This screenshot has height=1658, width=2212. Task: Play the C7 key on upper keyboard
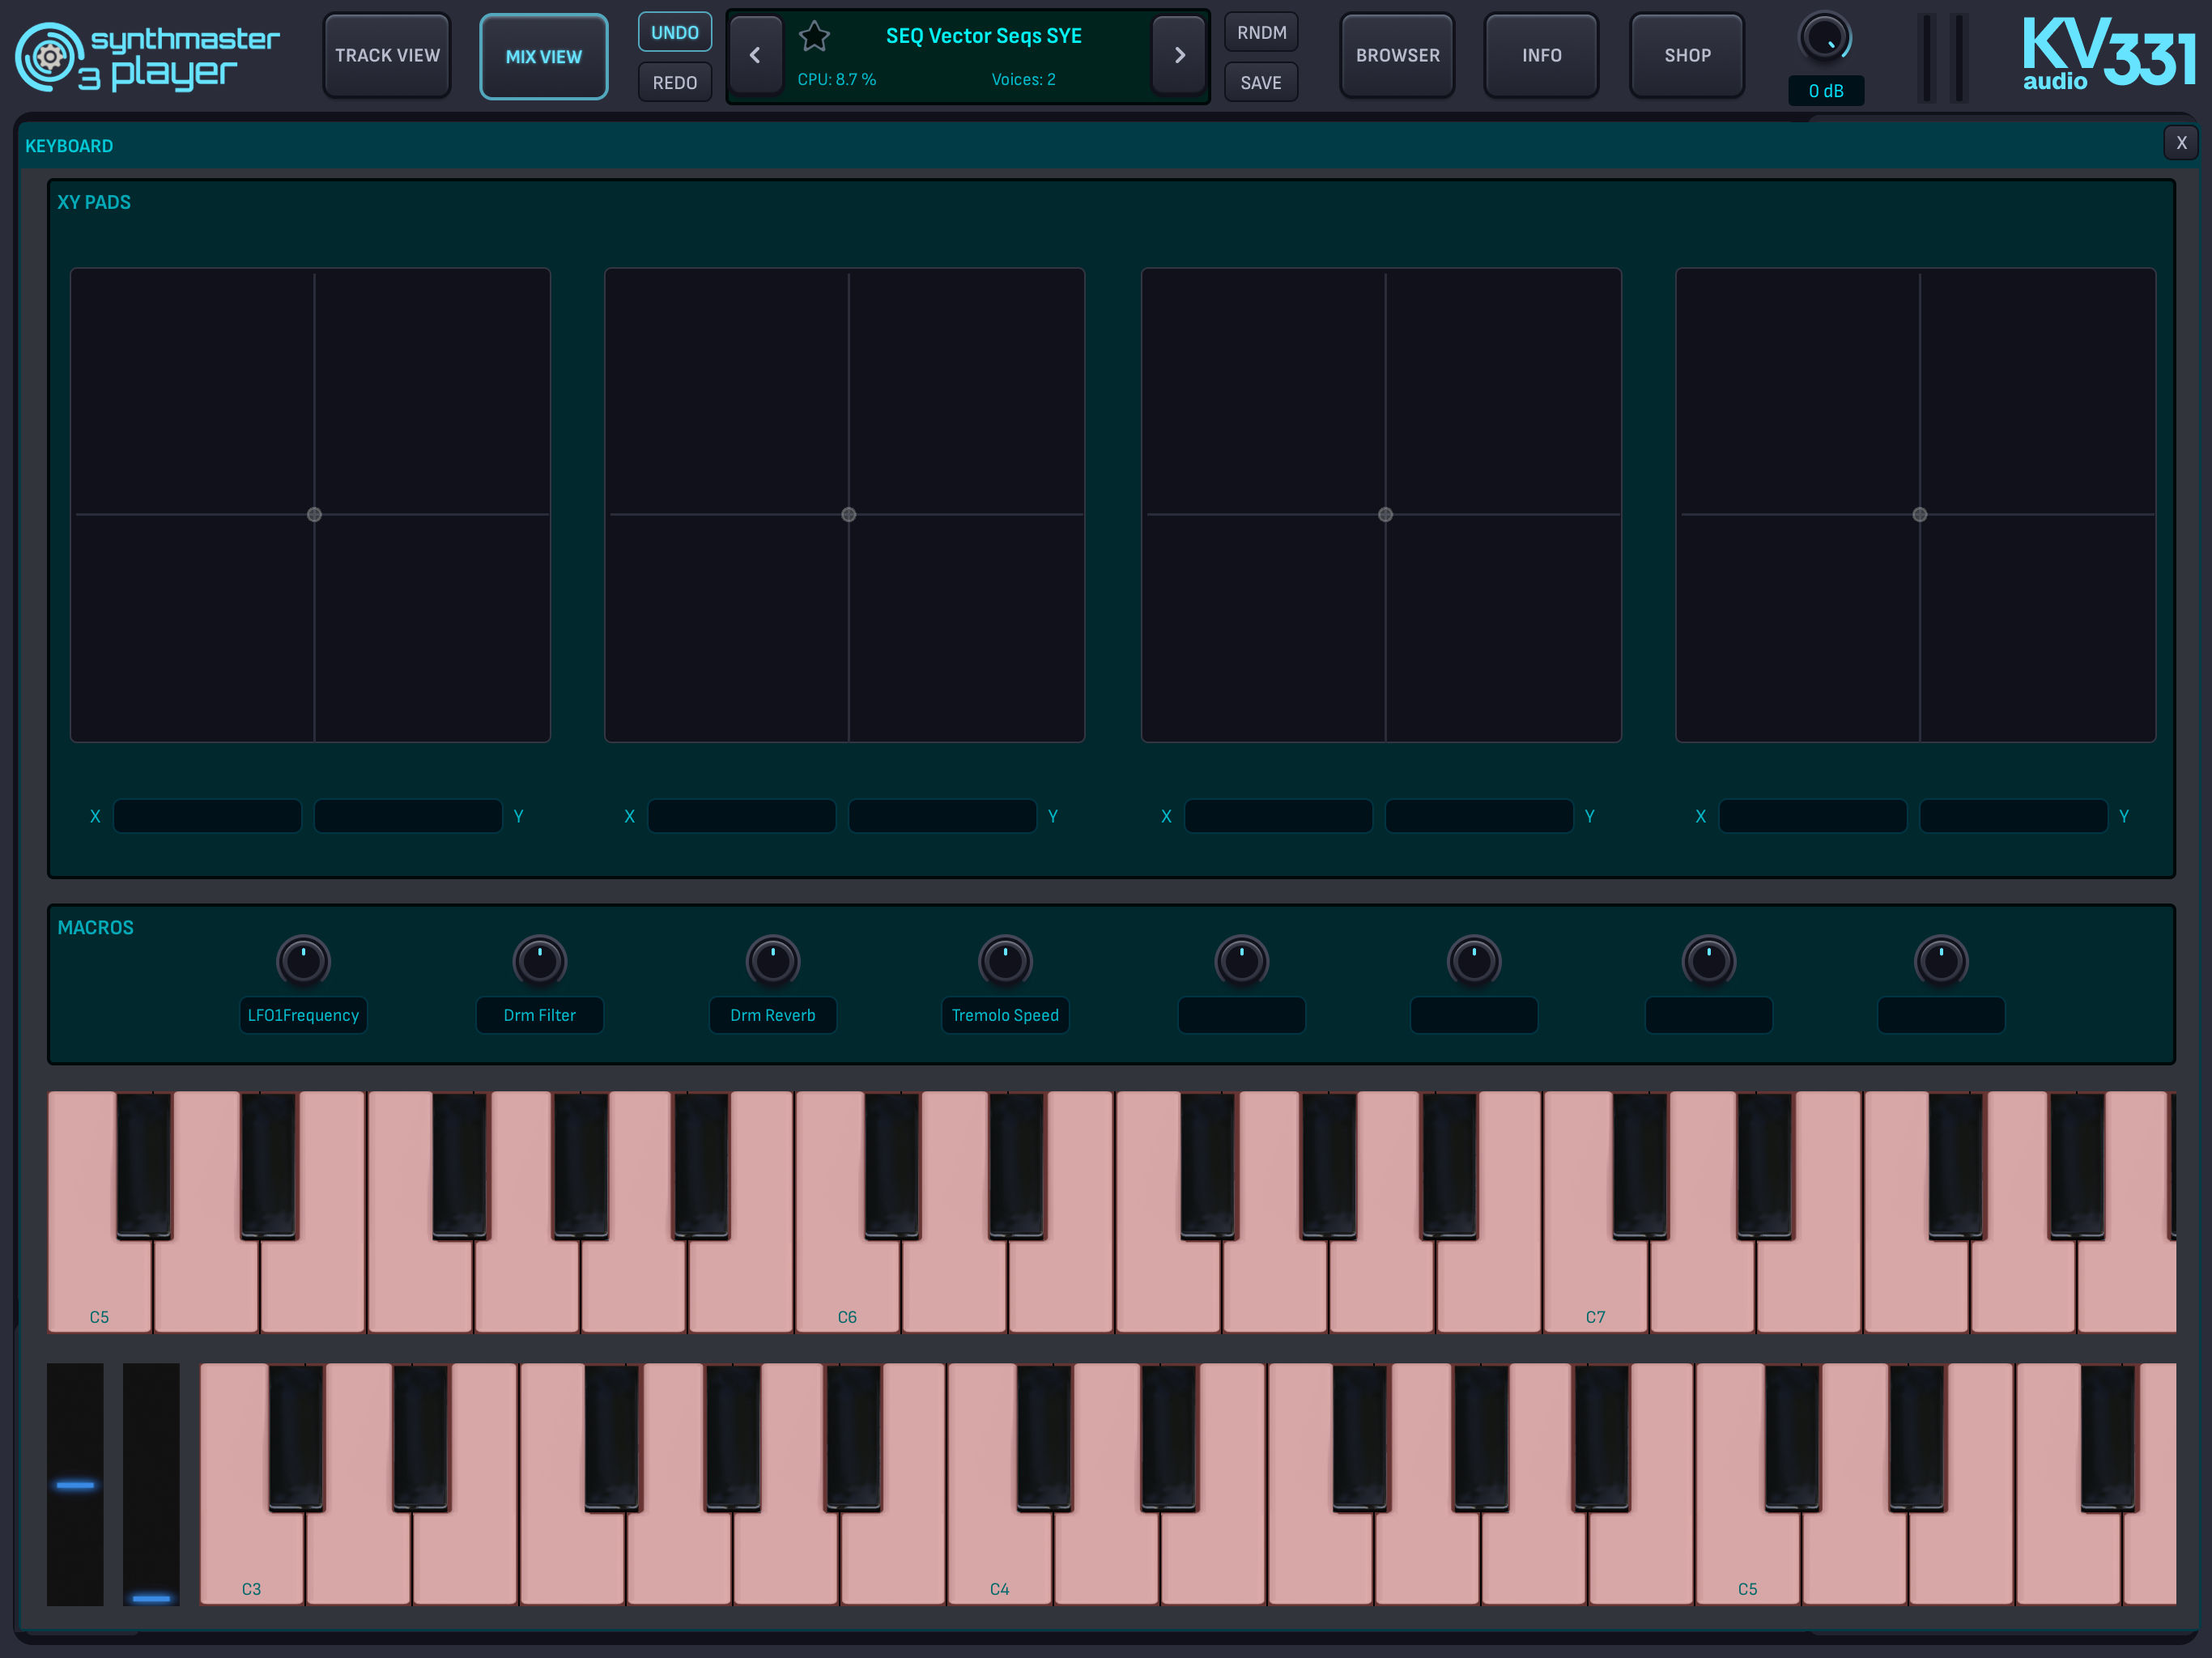click(x=1595, y=1285)
